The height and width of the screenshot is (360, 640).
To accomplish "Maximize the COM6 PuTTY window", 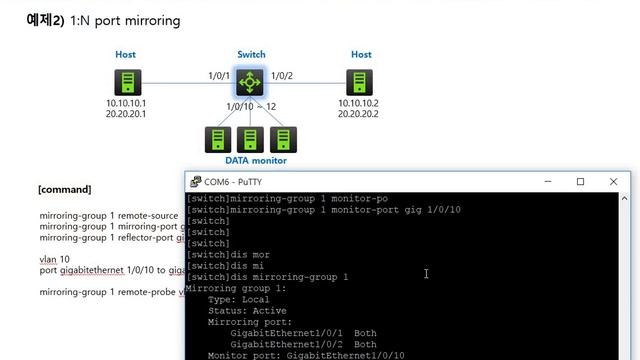I will coord(580,182).
